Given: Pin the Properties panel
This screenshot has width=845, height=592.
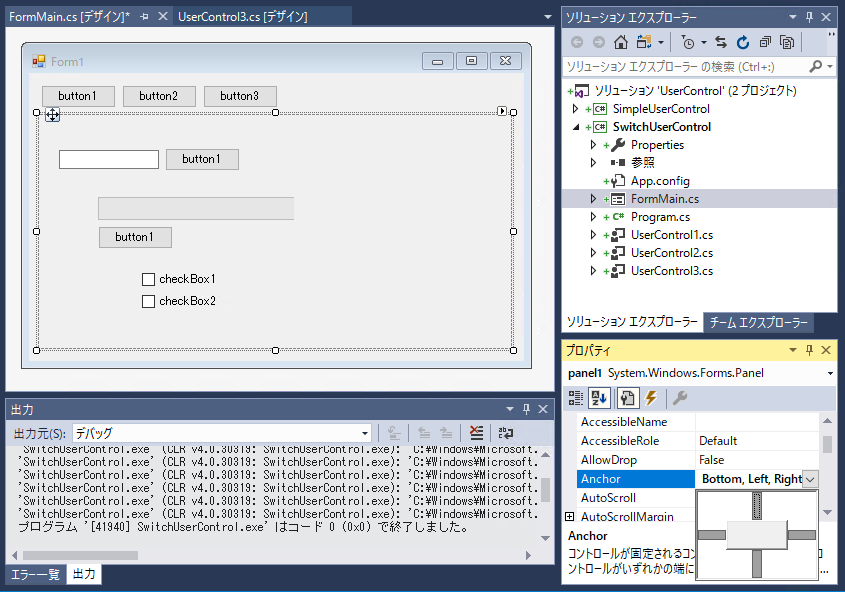Looking at the screenshot, I should (x=809, y=350).
